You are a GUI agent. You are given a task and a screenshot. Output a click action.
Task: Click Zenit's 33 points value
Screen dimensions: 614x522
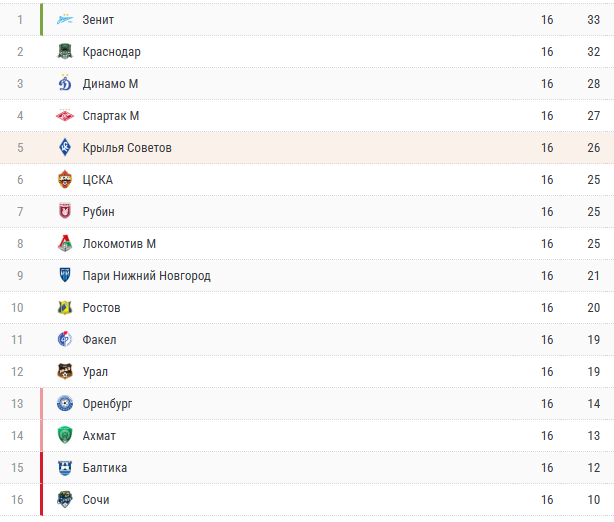tap(594, 20)
